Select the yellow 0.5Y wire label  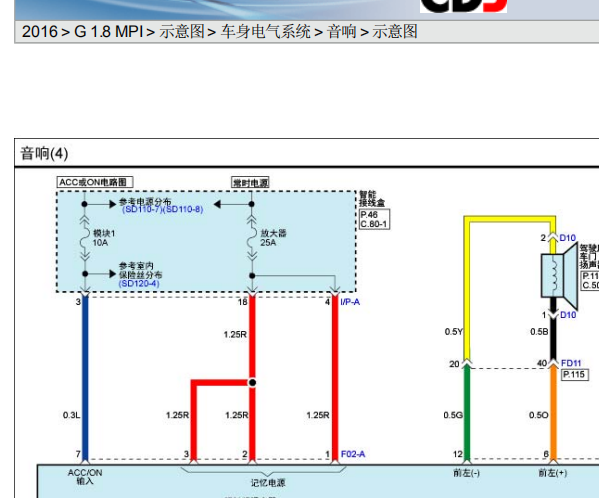(454, 331)
